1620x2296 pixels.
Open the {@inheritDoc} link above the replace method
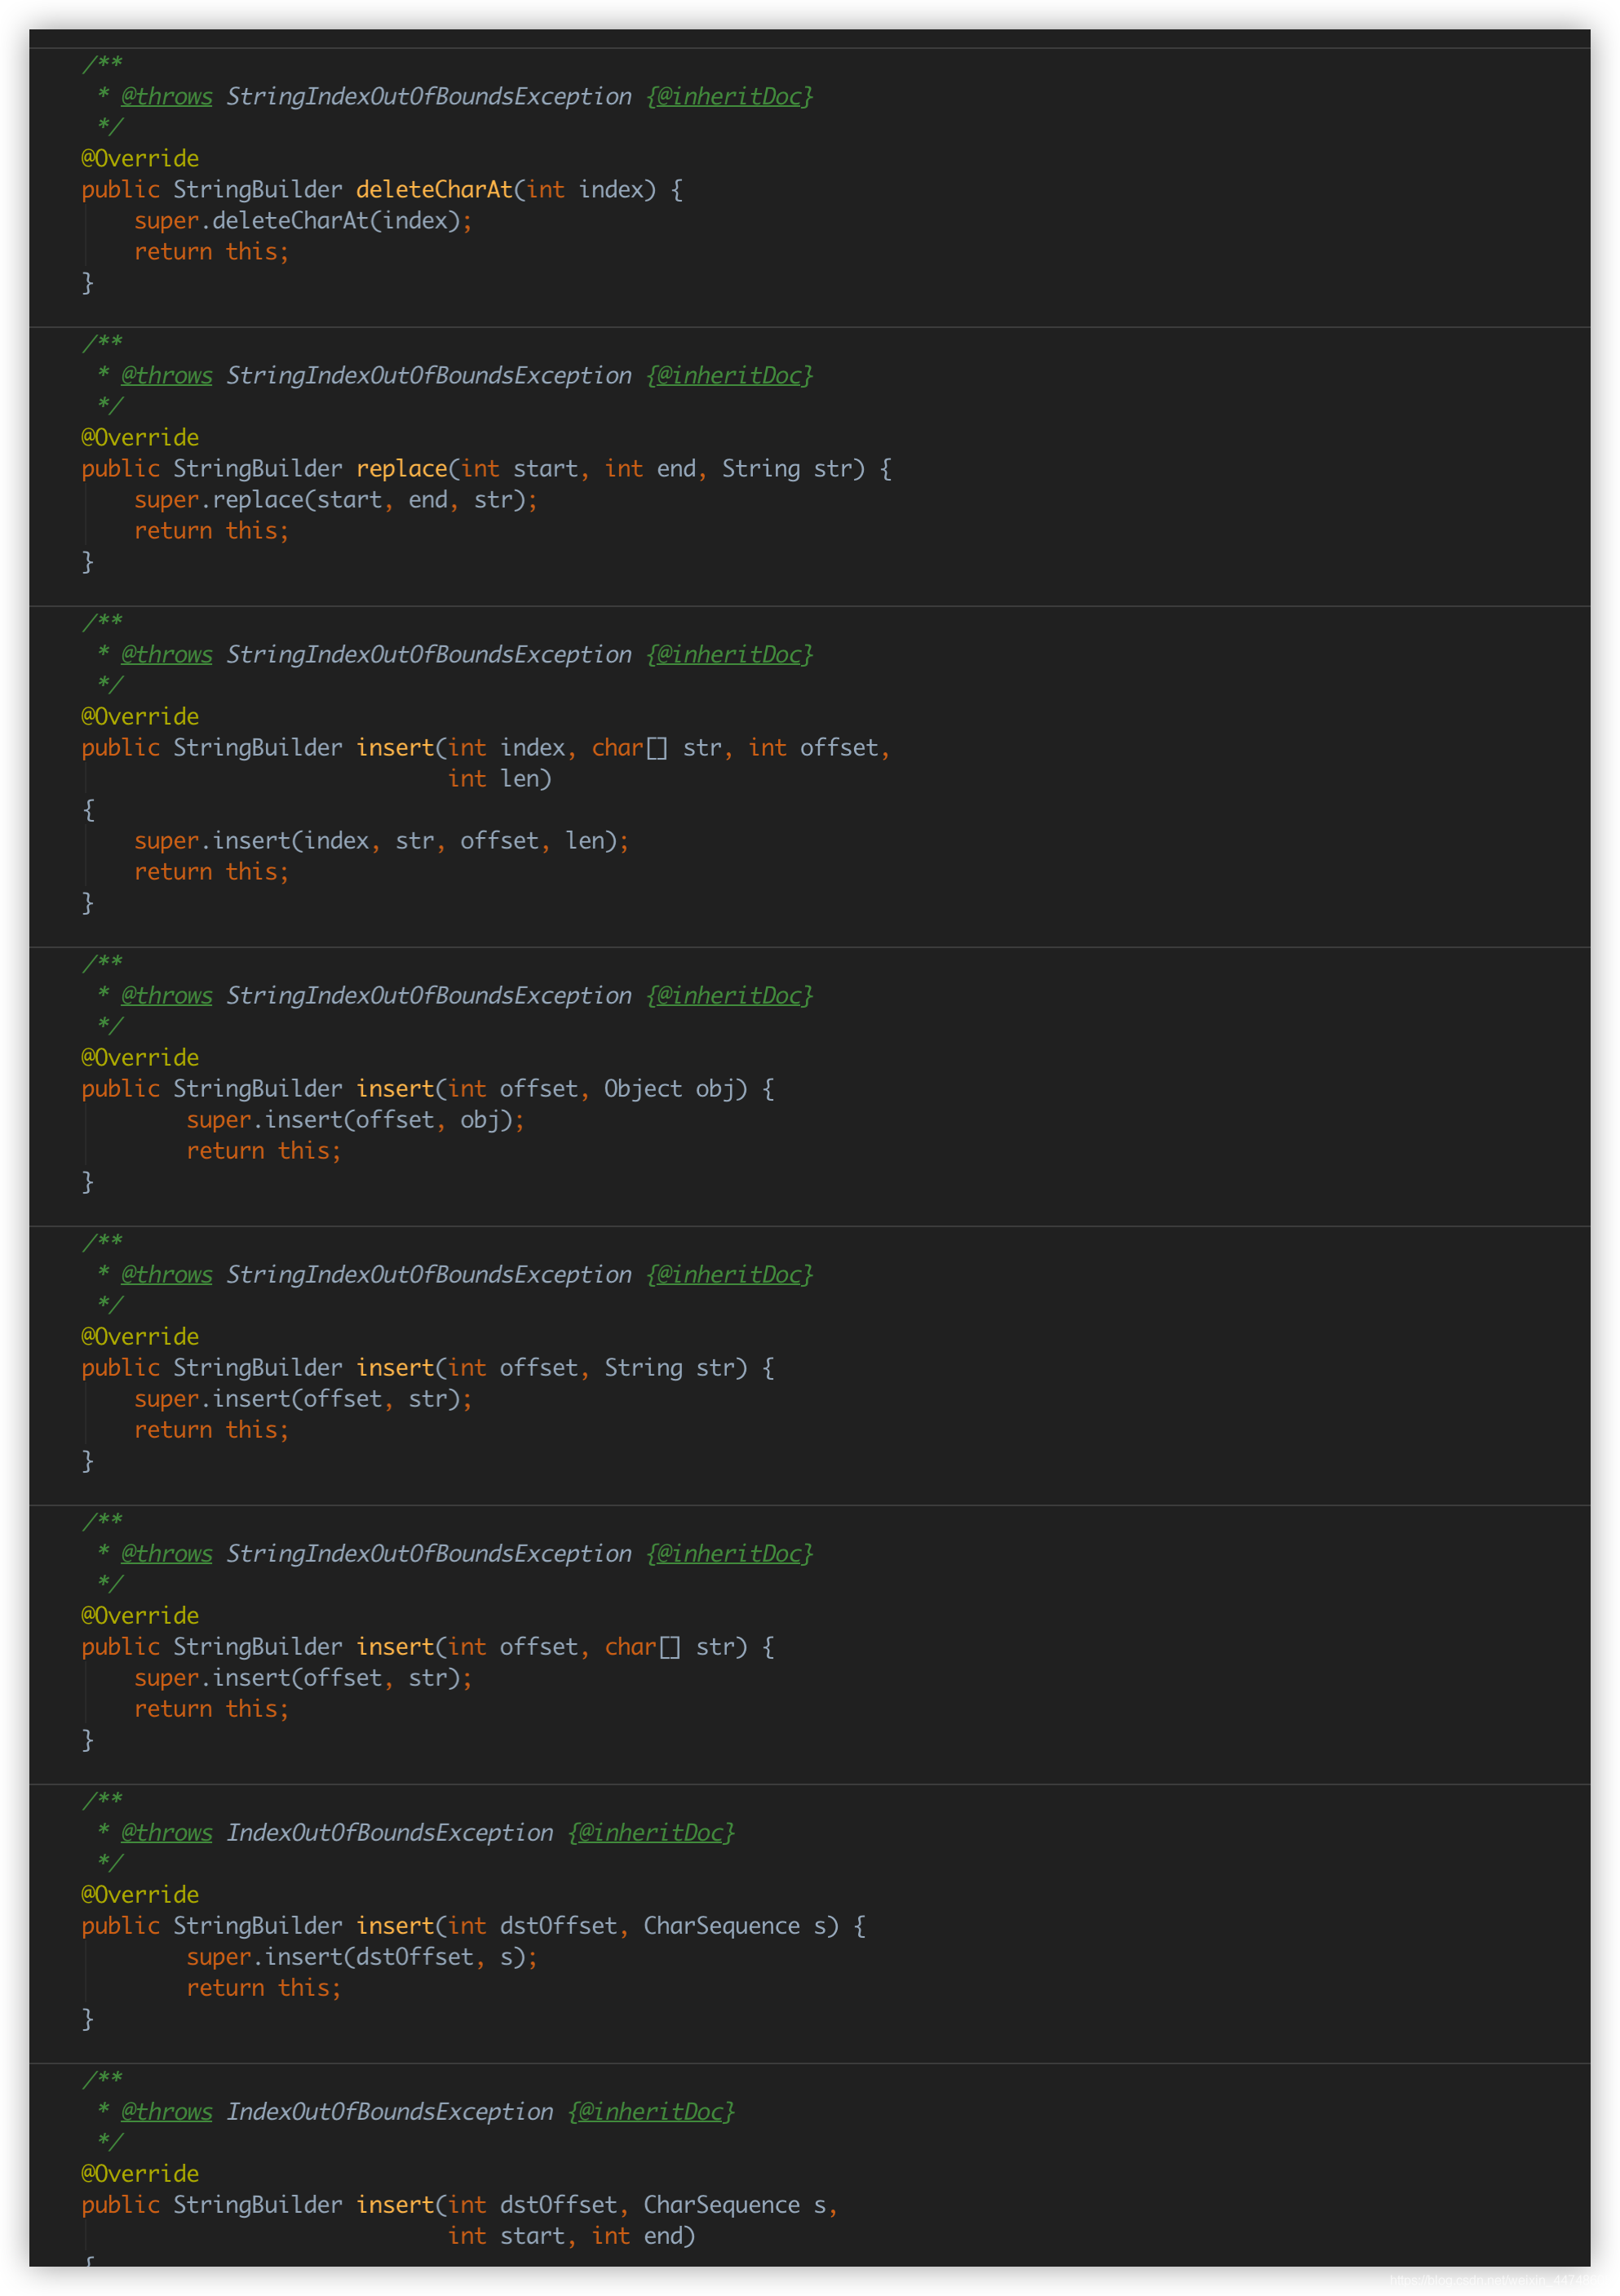tap(729, 376)
